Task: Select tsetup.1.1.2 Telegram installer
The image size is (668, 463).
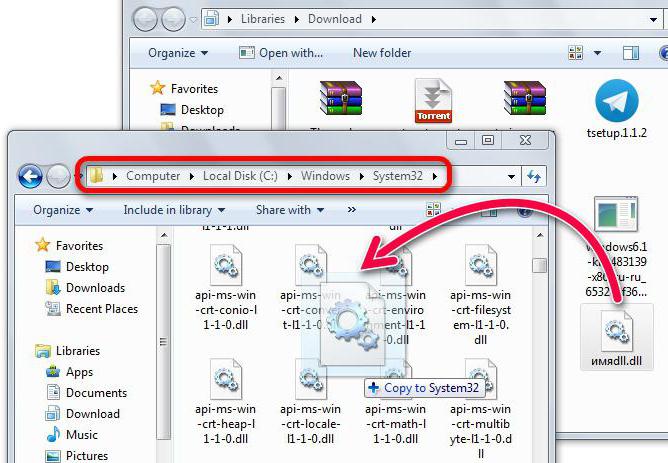Action: pos(616,109)
